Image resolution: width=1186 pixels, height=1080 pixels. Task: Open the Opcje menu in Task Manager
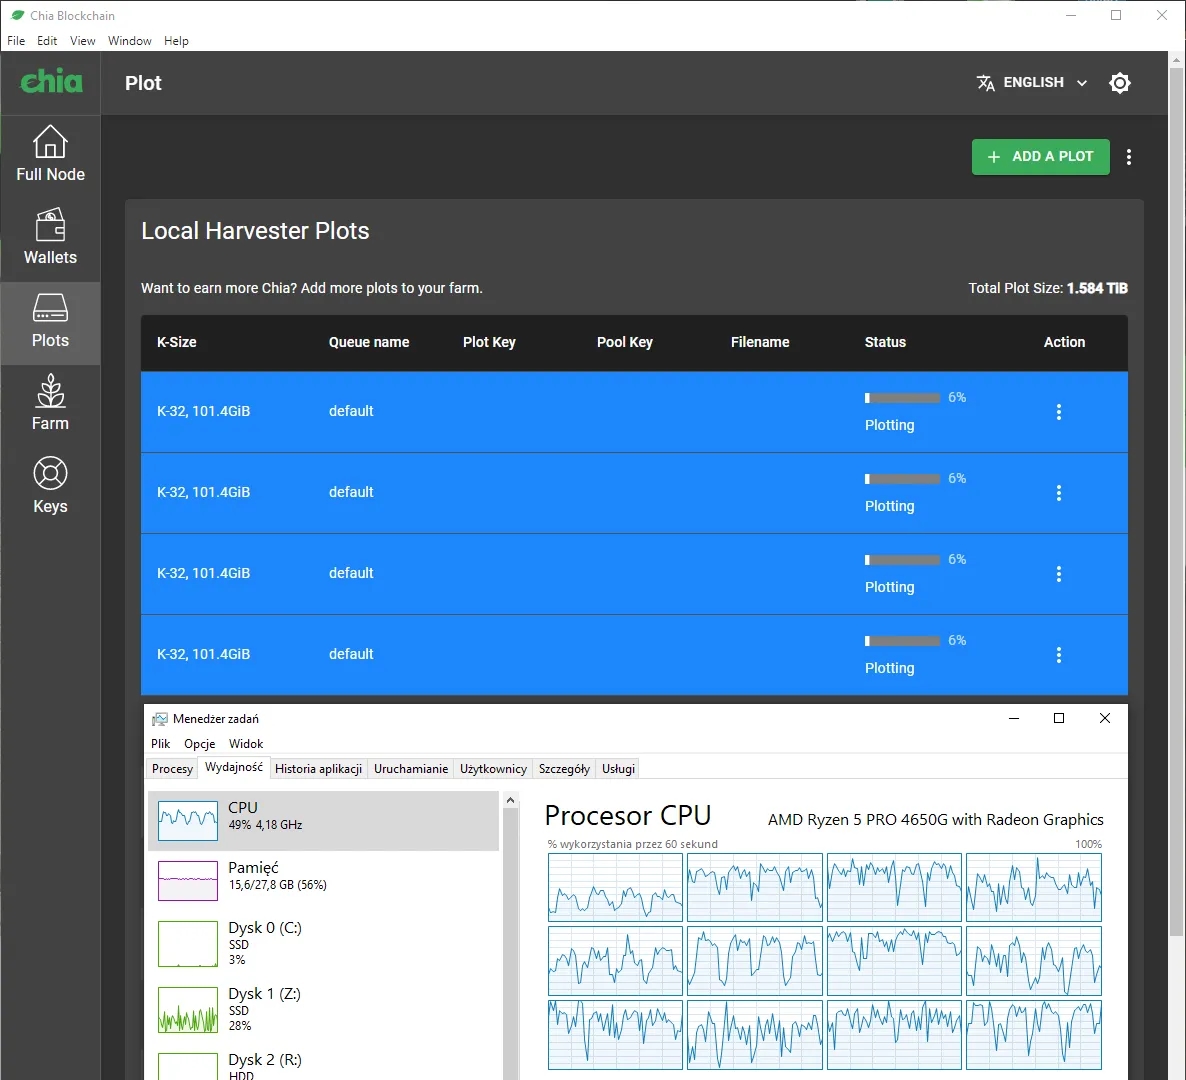199,744
